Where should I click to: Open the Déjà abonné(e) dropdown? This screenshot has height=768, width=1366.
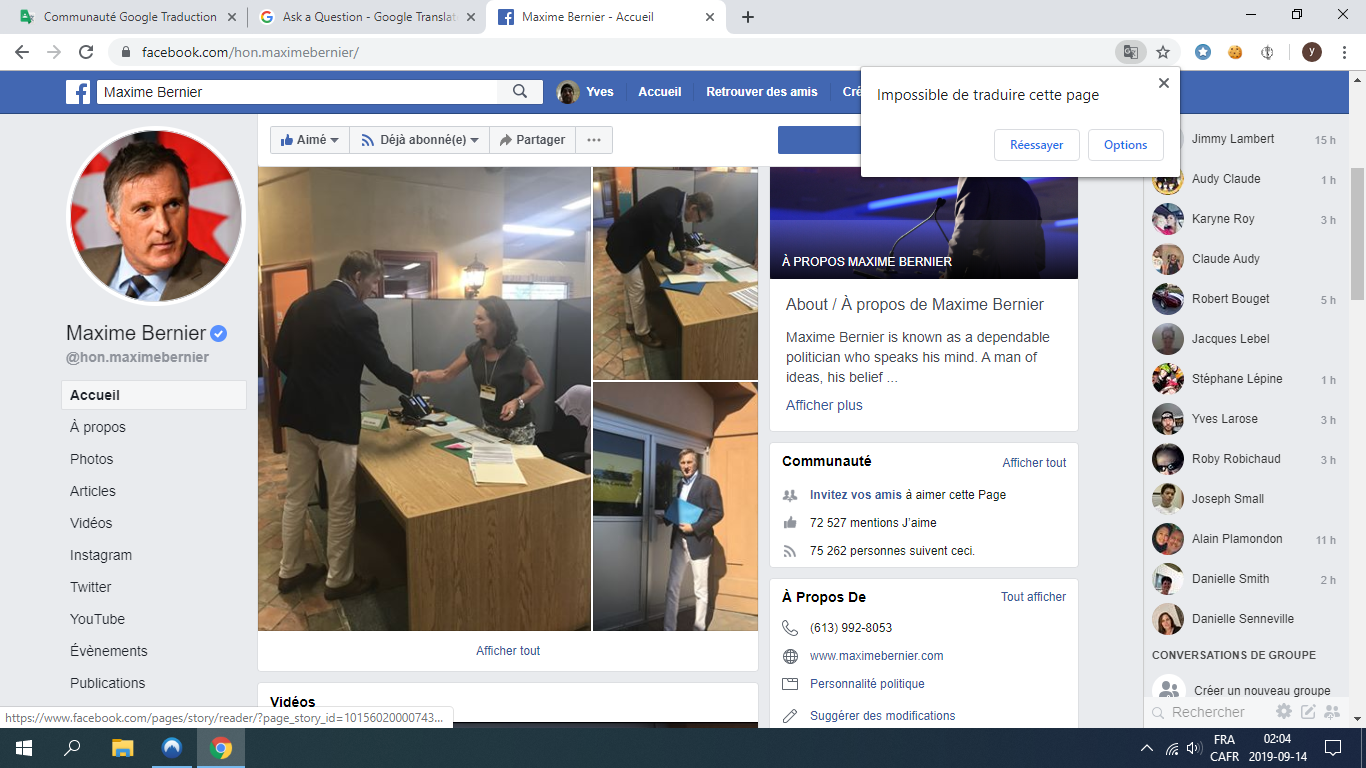click(419, 140)
